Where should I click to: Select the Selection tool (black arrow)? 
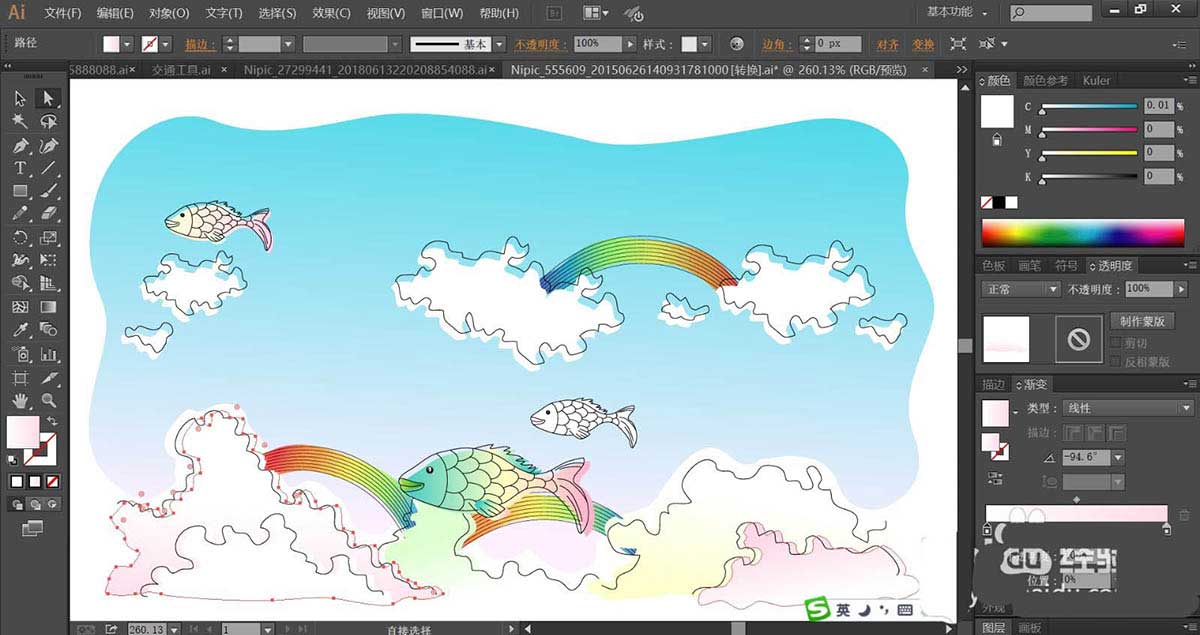(20, 98)
